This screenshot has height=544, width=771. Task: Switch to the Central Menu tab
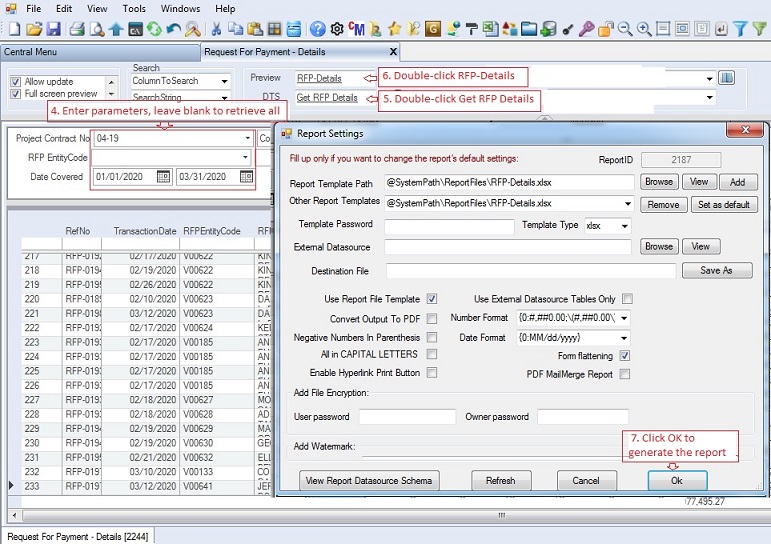point(30,52)
